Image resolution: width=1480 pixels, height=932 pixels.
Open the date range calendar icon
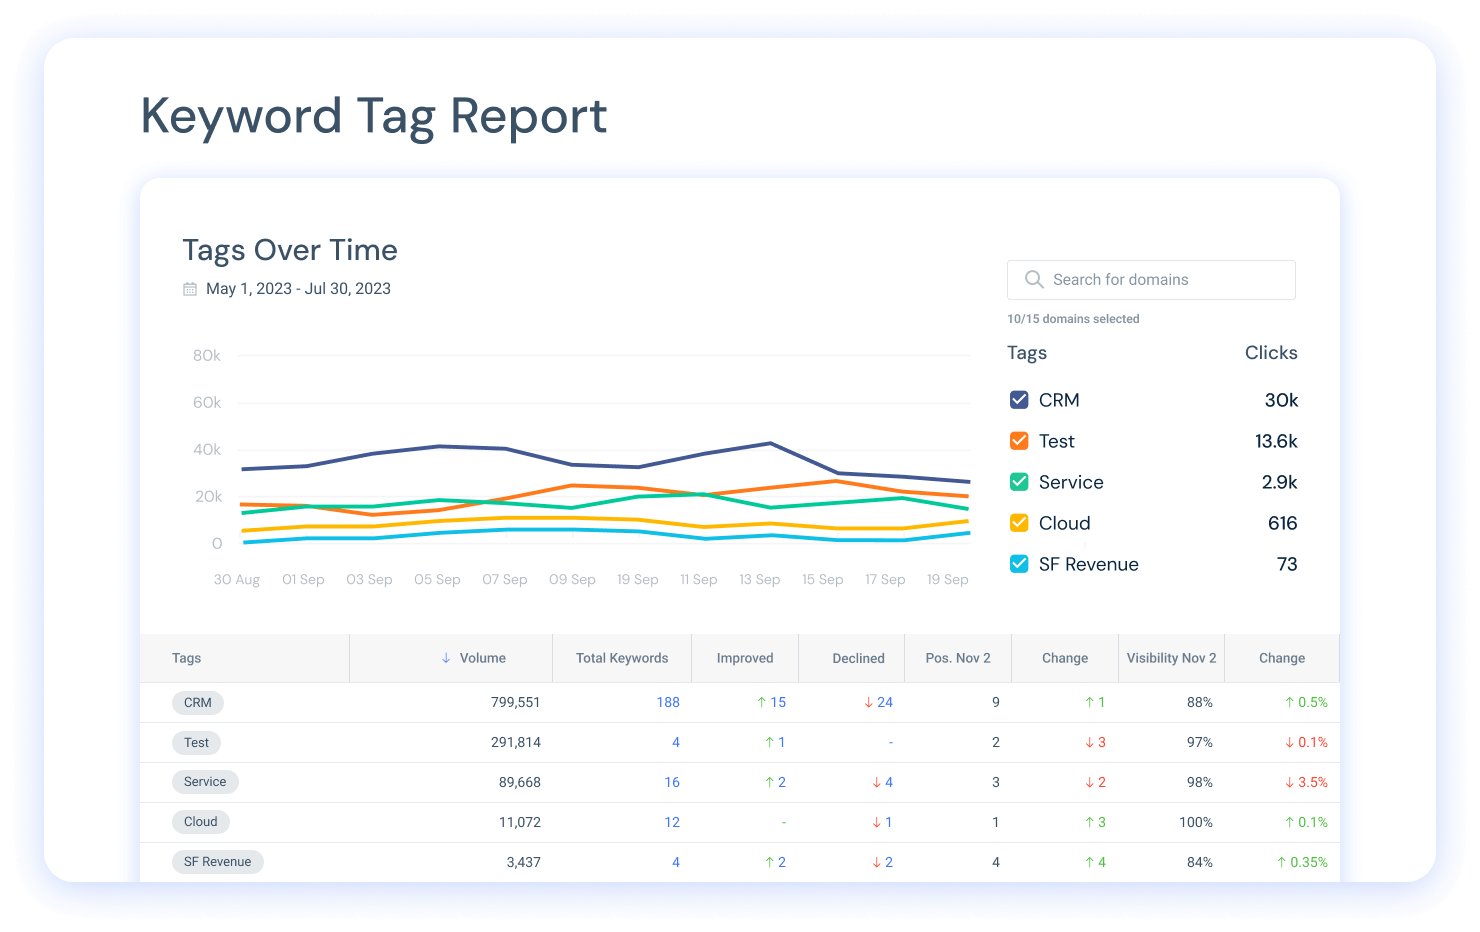coord(190,289)
